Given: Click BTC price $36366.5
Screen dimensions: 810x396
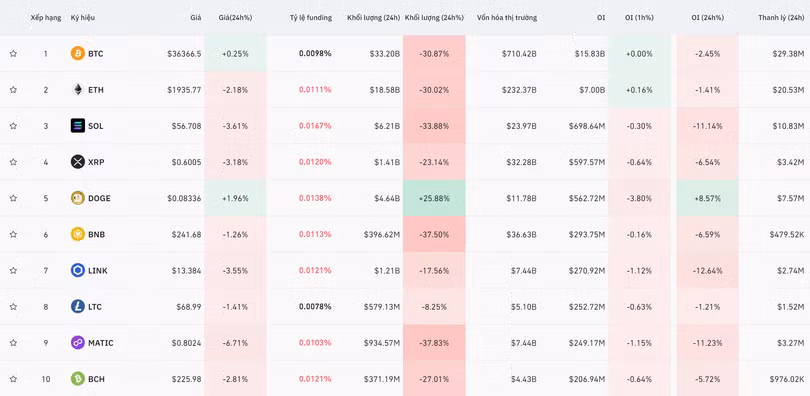Looking at the screenshot, I should pos(184,54).
